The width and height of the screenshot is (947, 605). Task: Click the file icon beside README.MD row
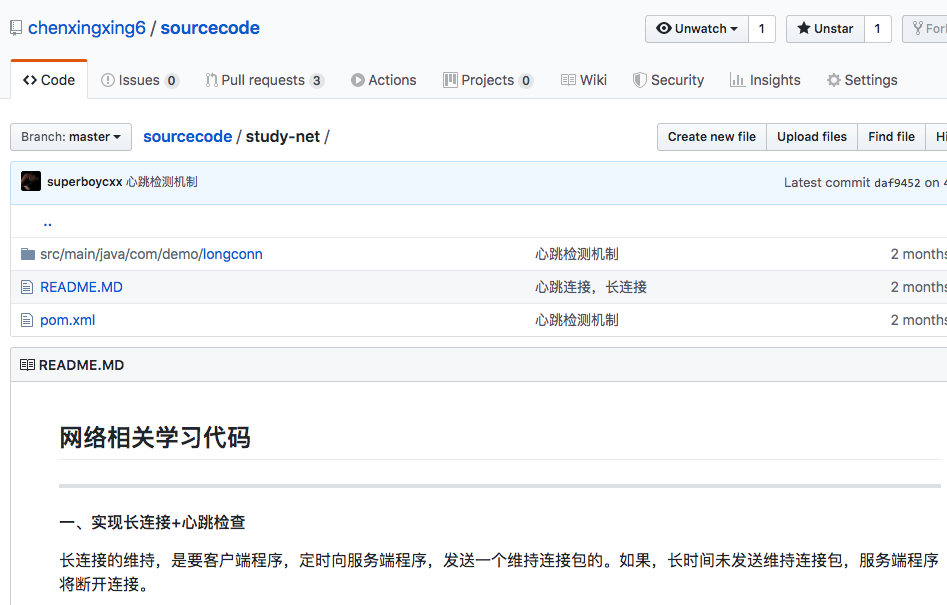pos(27,287)
